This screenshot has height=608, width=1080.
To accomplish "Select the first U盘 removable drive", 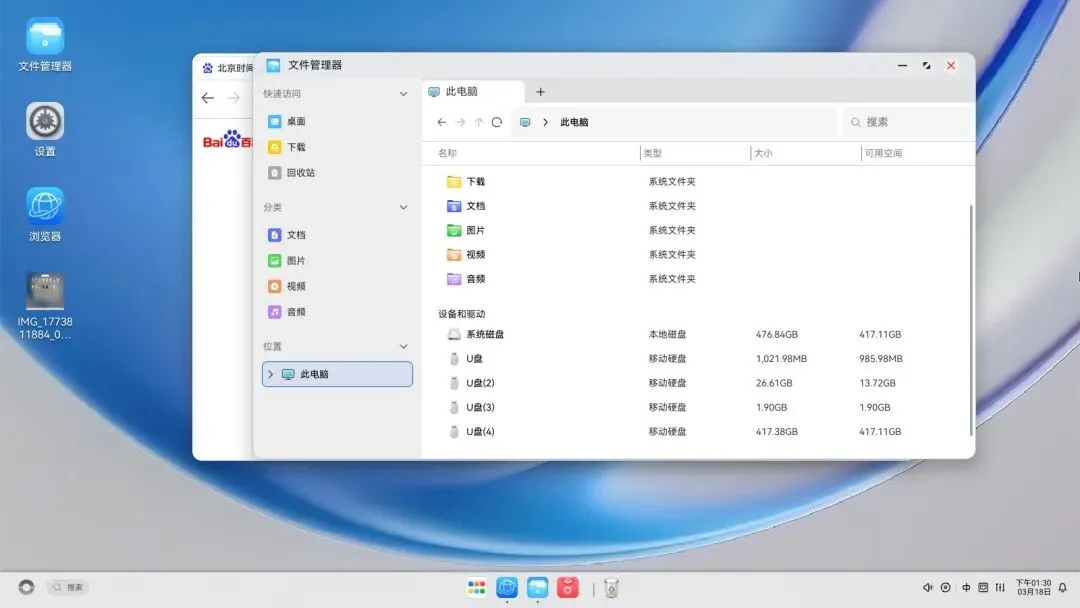I will pos(696,359).
